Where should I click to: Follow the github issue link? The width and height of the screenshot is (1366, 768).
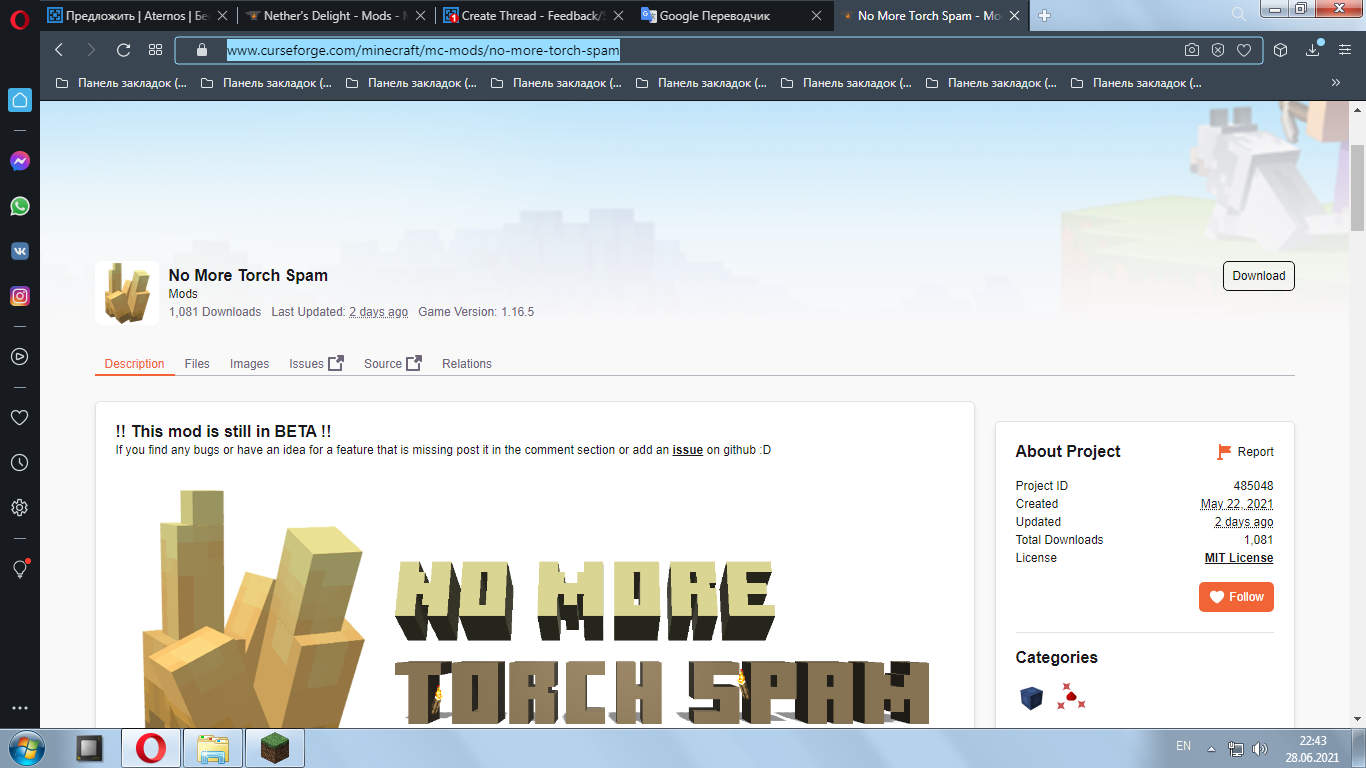(x=687, y=450)
